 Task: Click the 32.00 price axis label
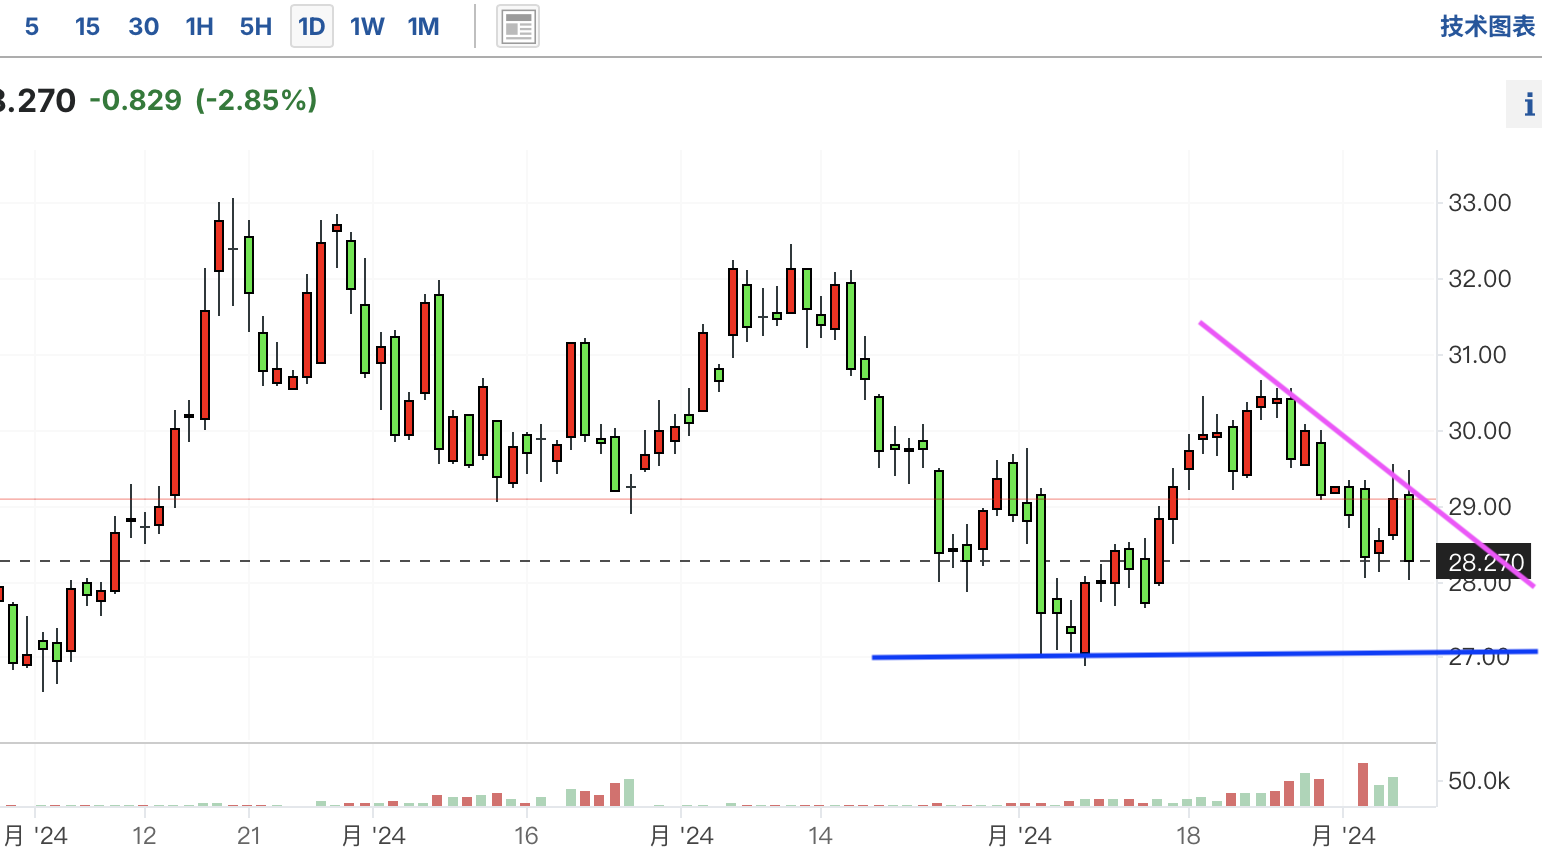point(1480,279)
